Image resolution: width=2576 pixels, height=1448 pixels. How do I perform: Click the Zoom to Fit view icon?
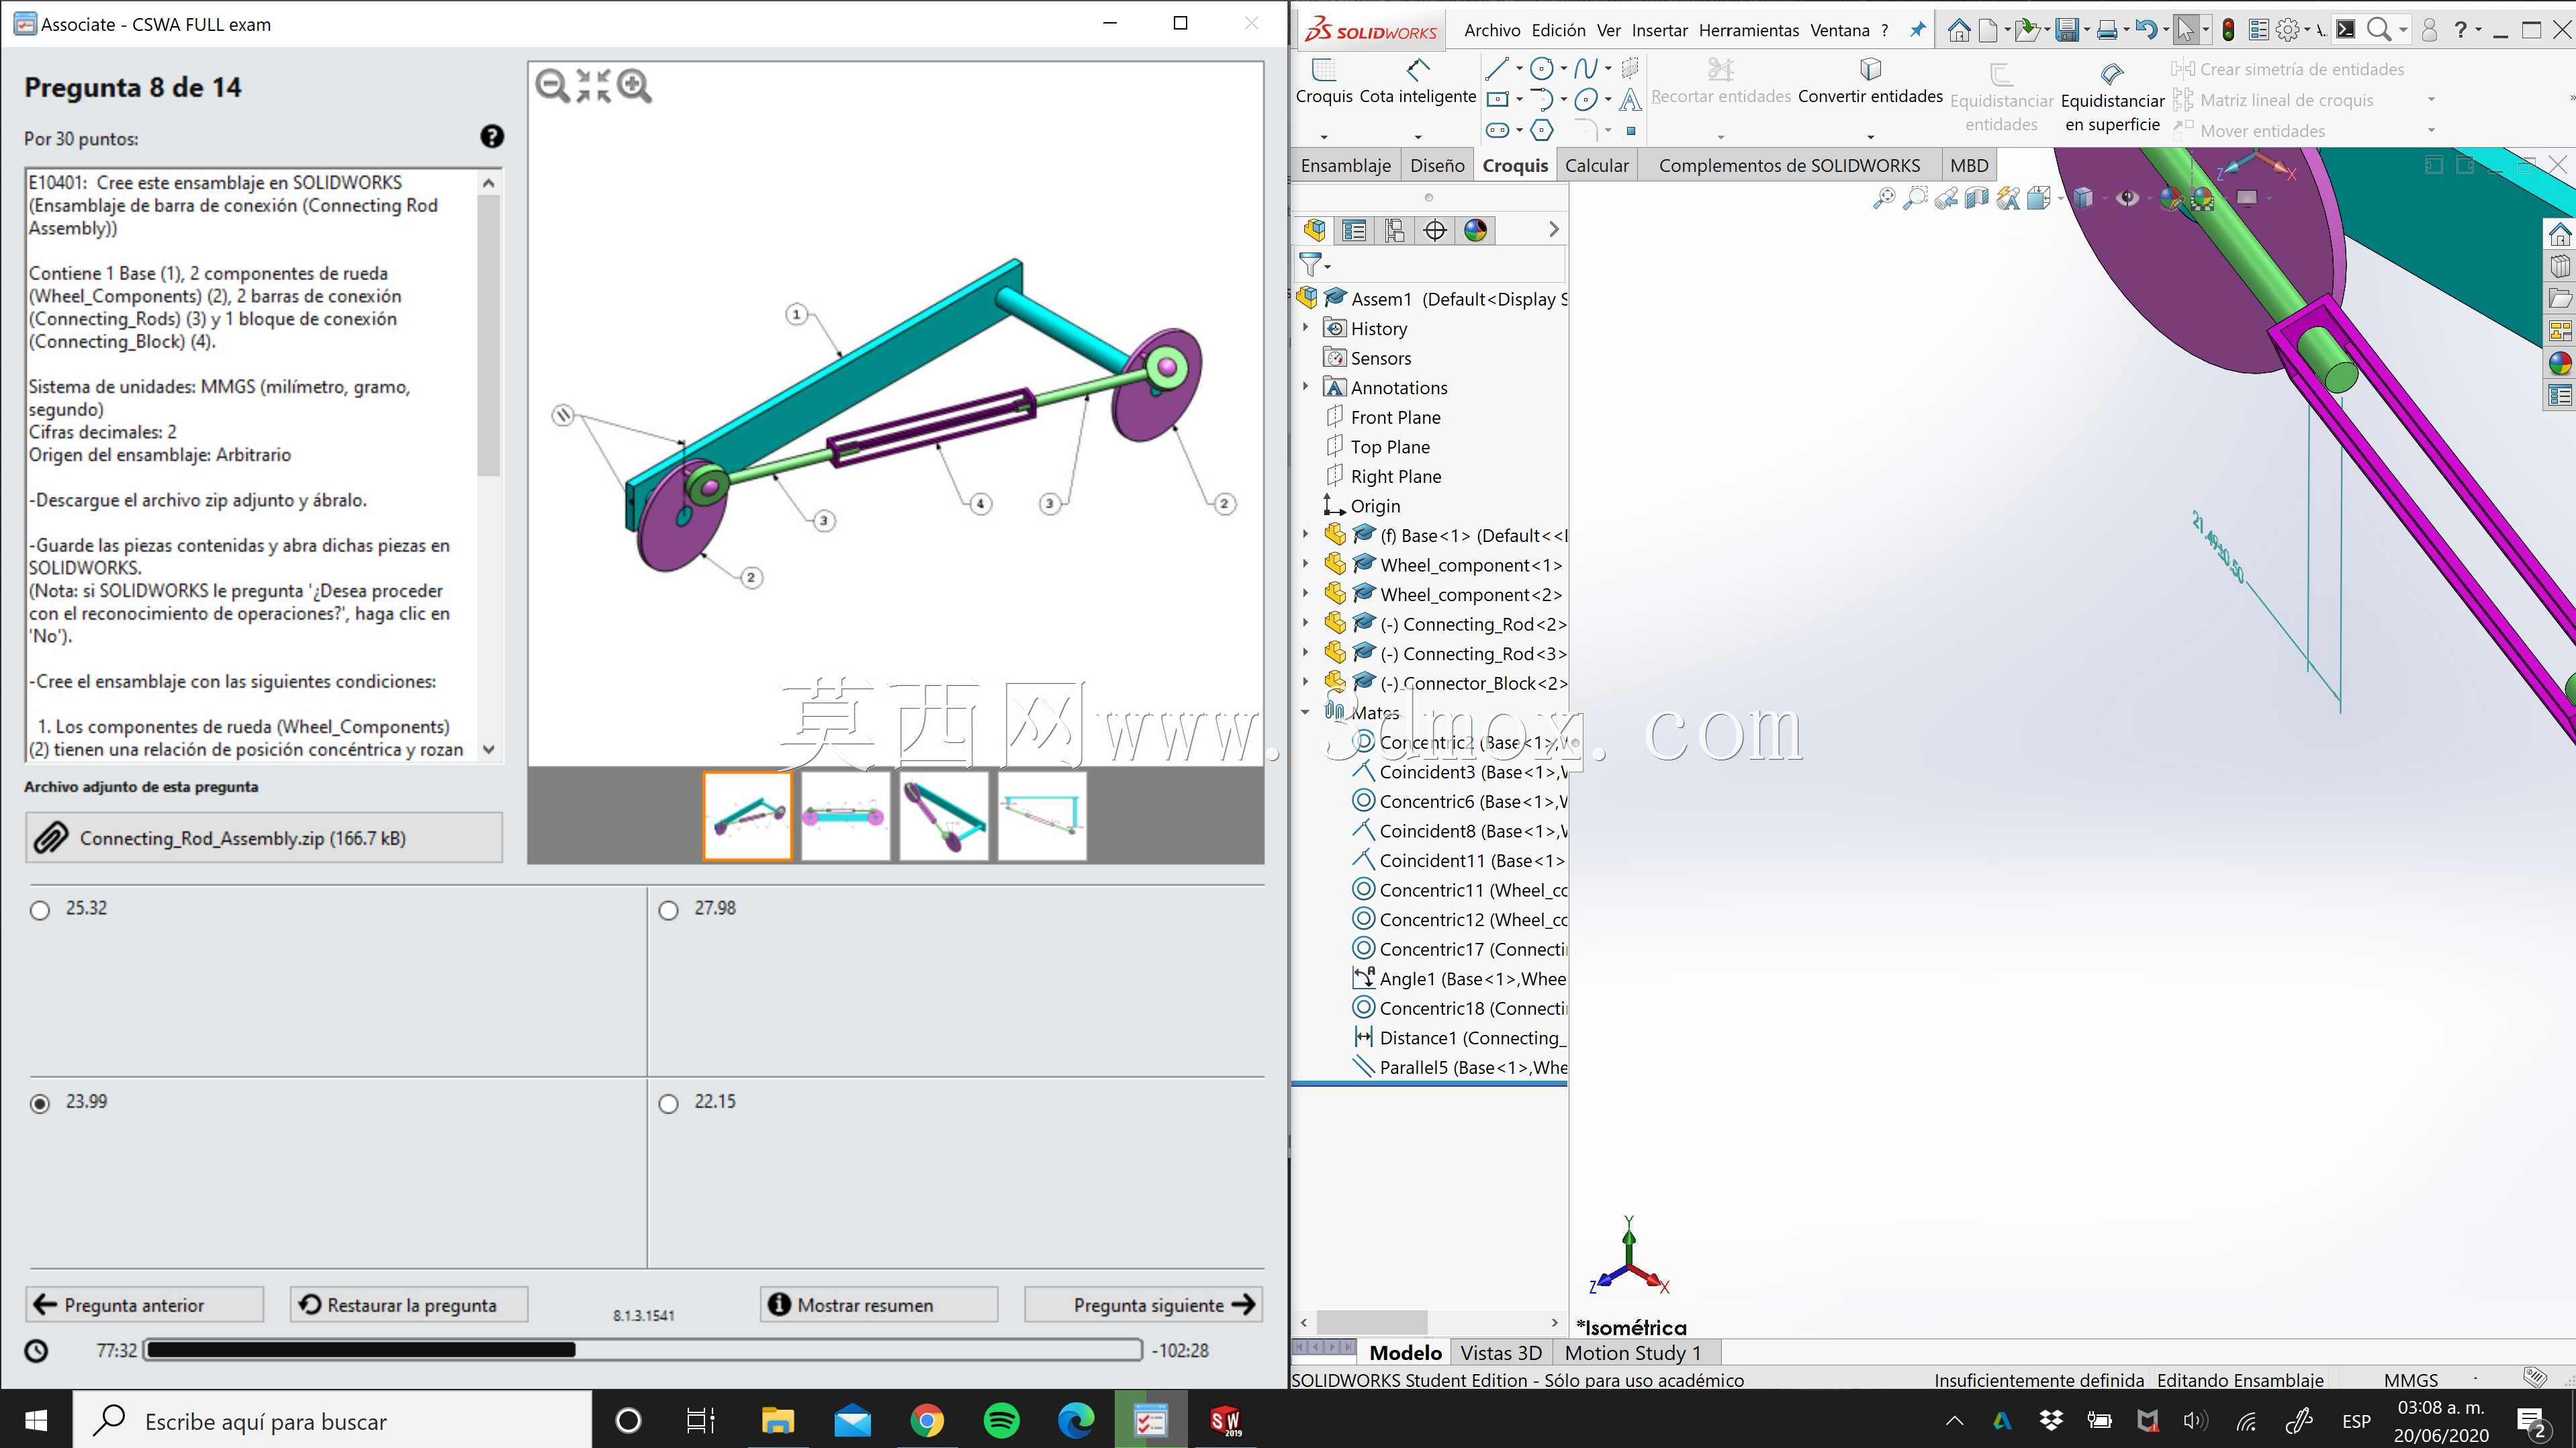1884,198
